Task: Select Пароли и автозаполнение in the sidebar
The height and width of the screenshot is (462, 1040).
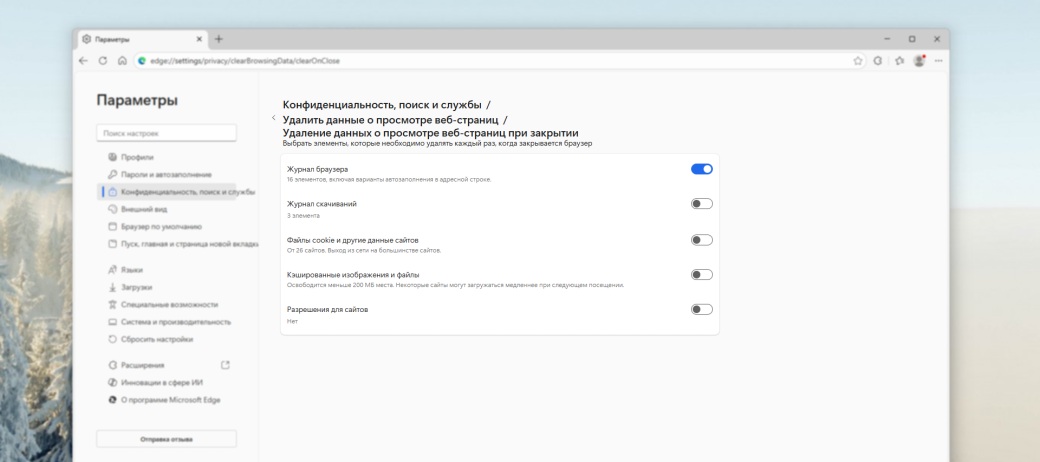Action: click(166, 174)
